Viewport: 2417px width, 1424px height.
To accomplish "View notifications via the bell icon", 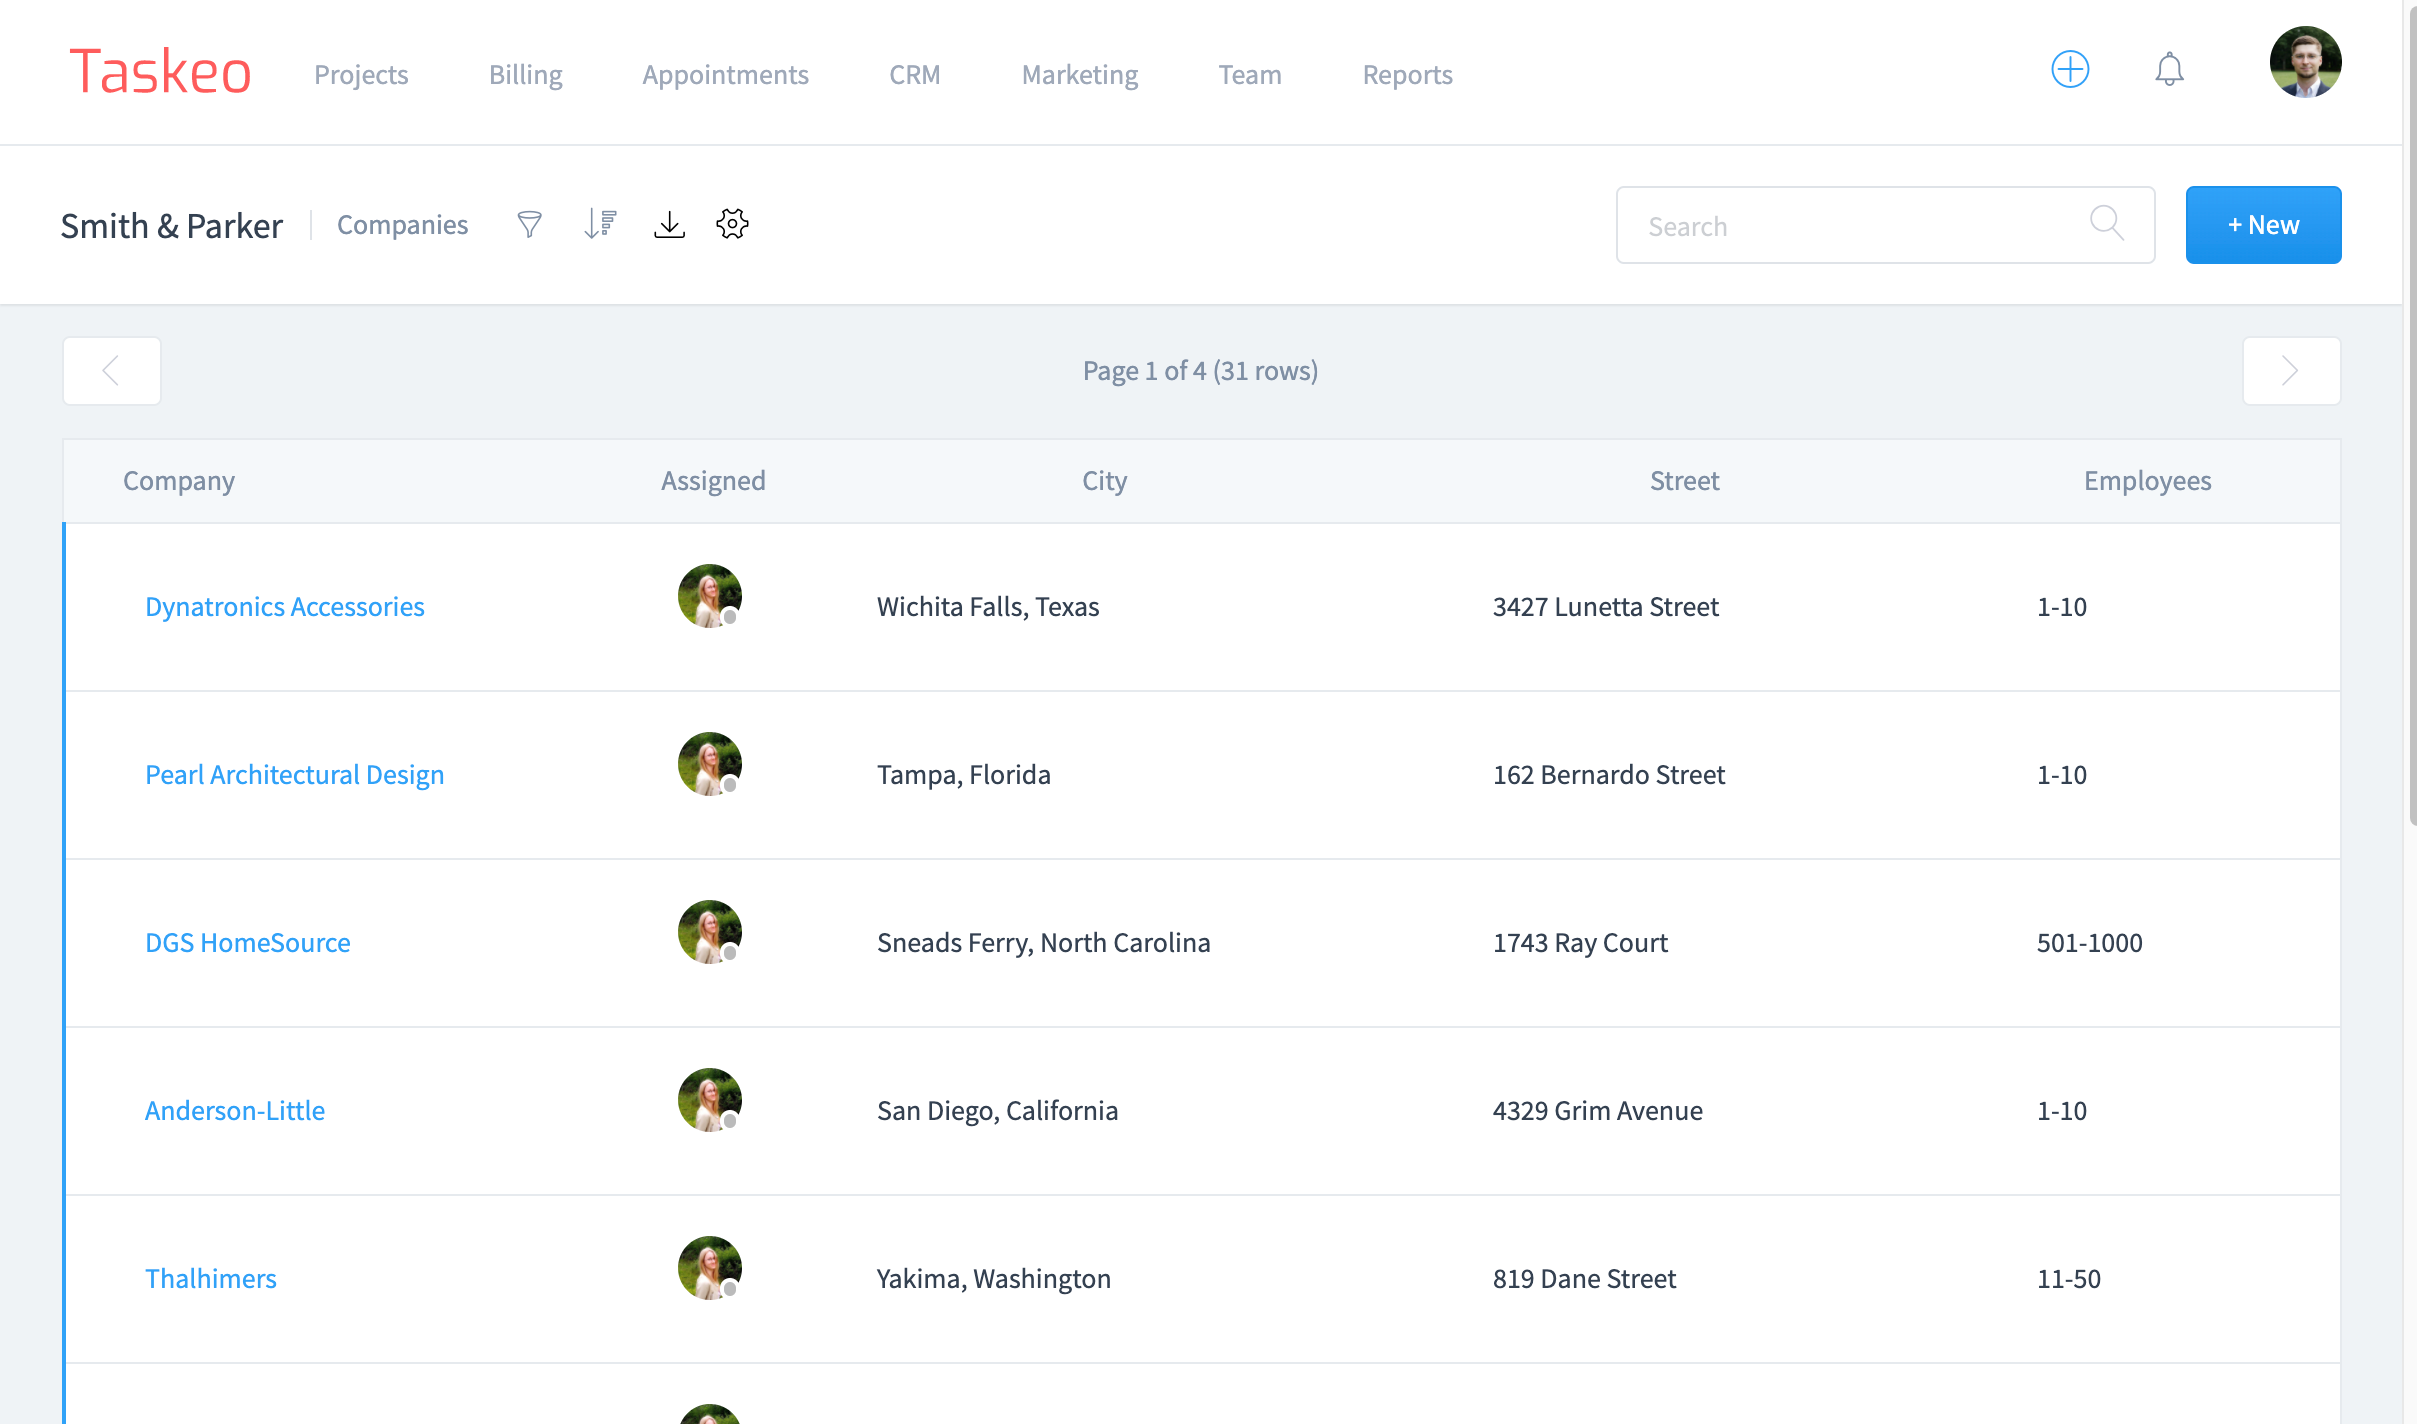I will [2169, 69].
